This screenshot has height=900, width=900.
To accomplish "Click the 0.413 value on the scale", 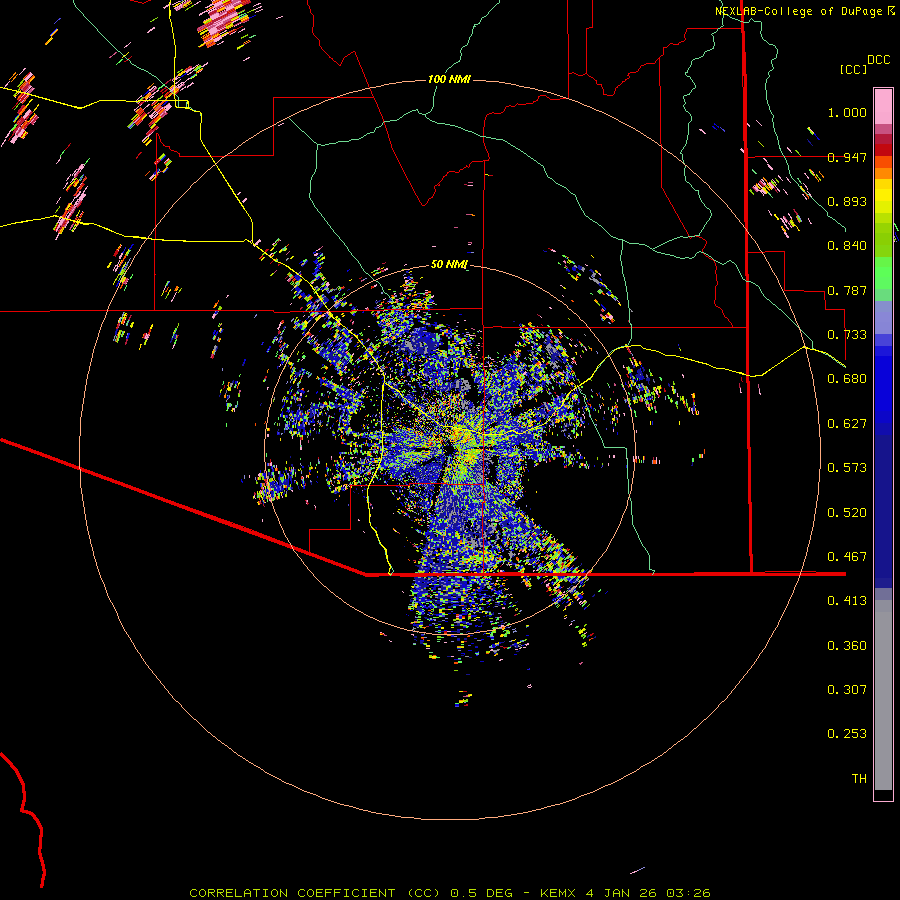I will click(847, 601).
